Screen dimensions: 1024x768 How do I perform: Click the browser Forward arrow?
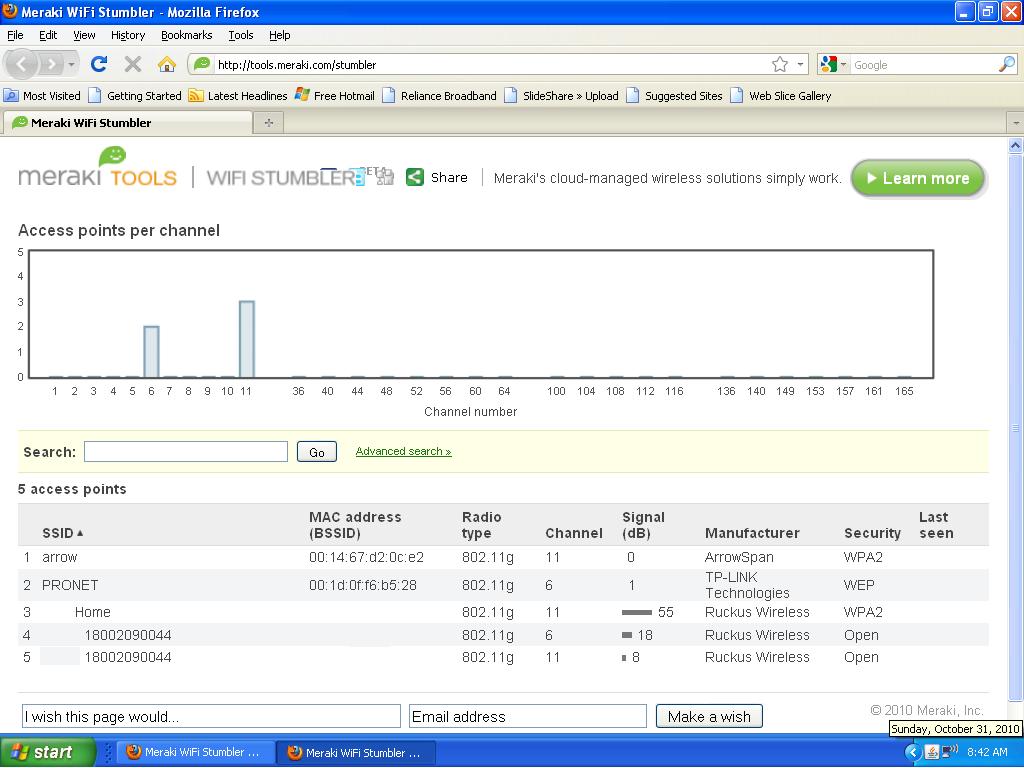pyautogui.click(x=50, y=64)
